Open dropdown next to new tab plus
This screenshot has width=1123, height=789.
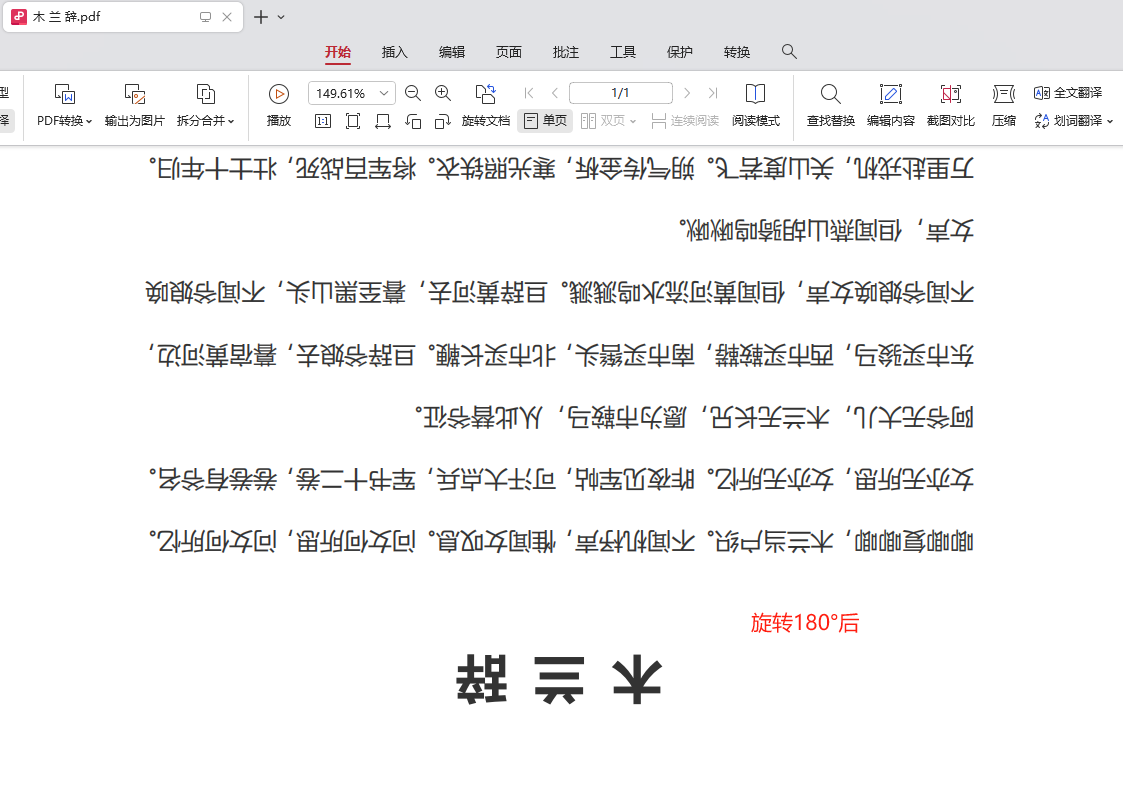pyautogui.click(x=281, y=17)
